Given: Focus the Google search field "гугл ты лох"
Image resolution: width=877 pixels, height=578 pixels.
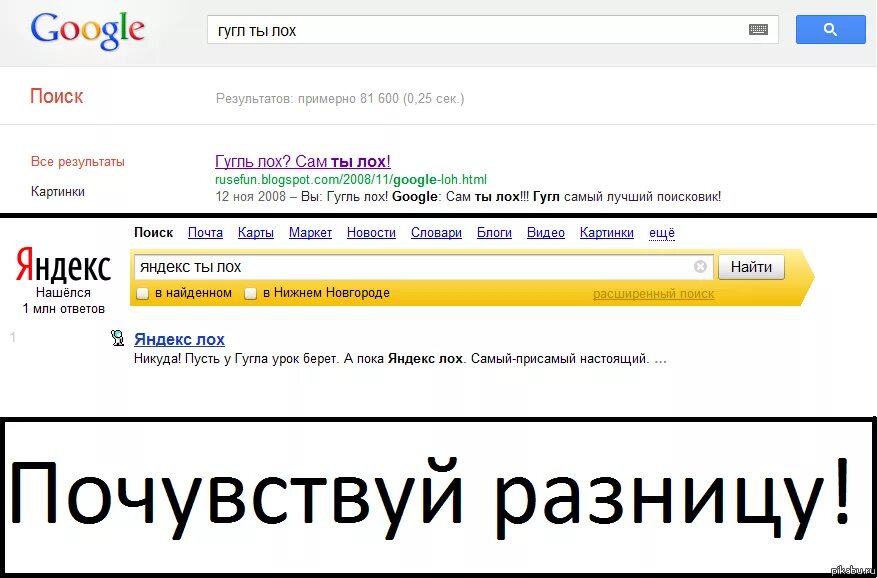Looking at the screenshot, I should click(492, 30).
